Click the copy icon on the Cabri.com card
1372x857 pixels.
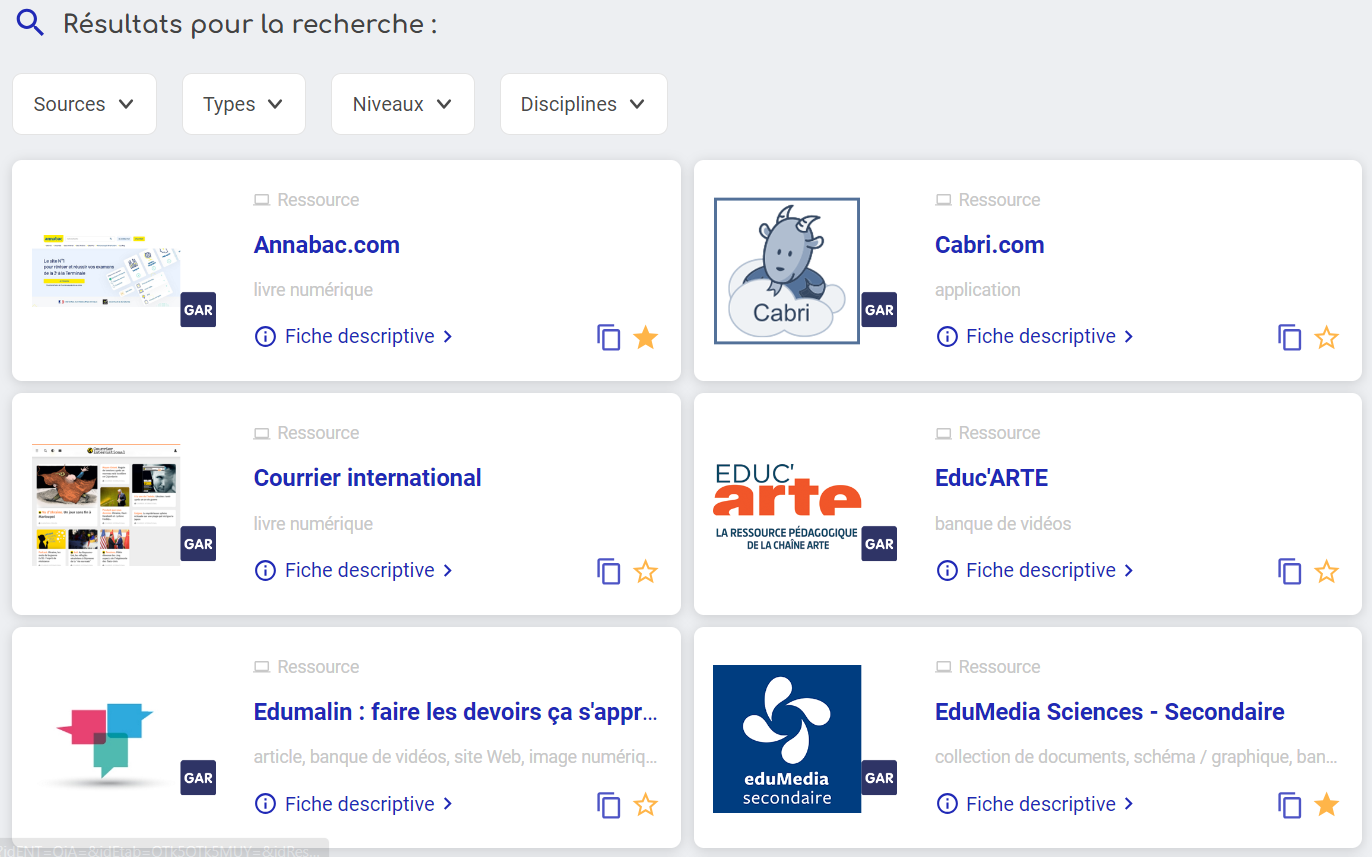coord(1290,338)
